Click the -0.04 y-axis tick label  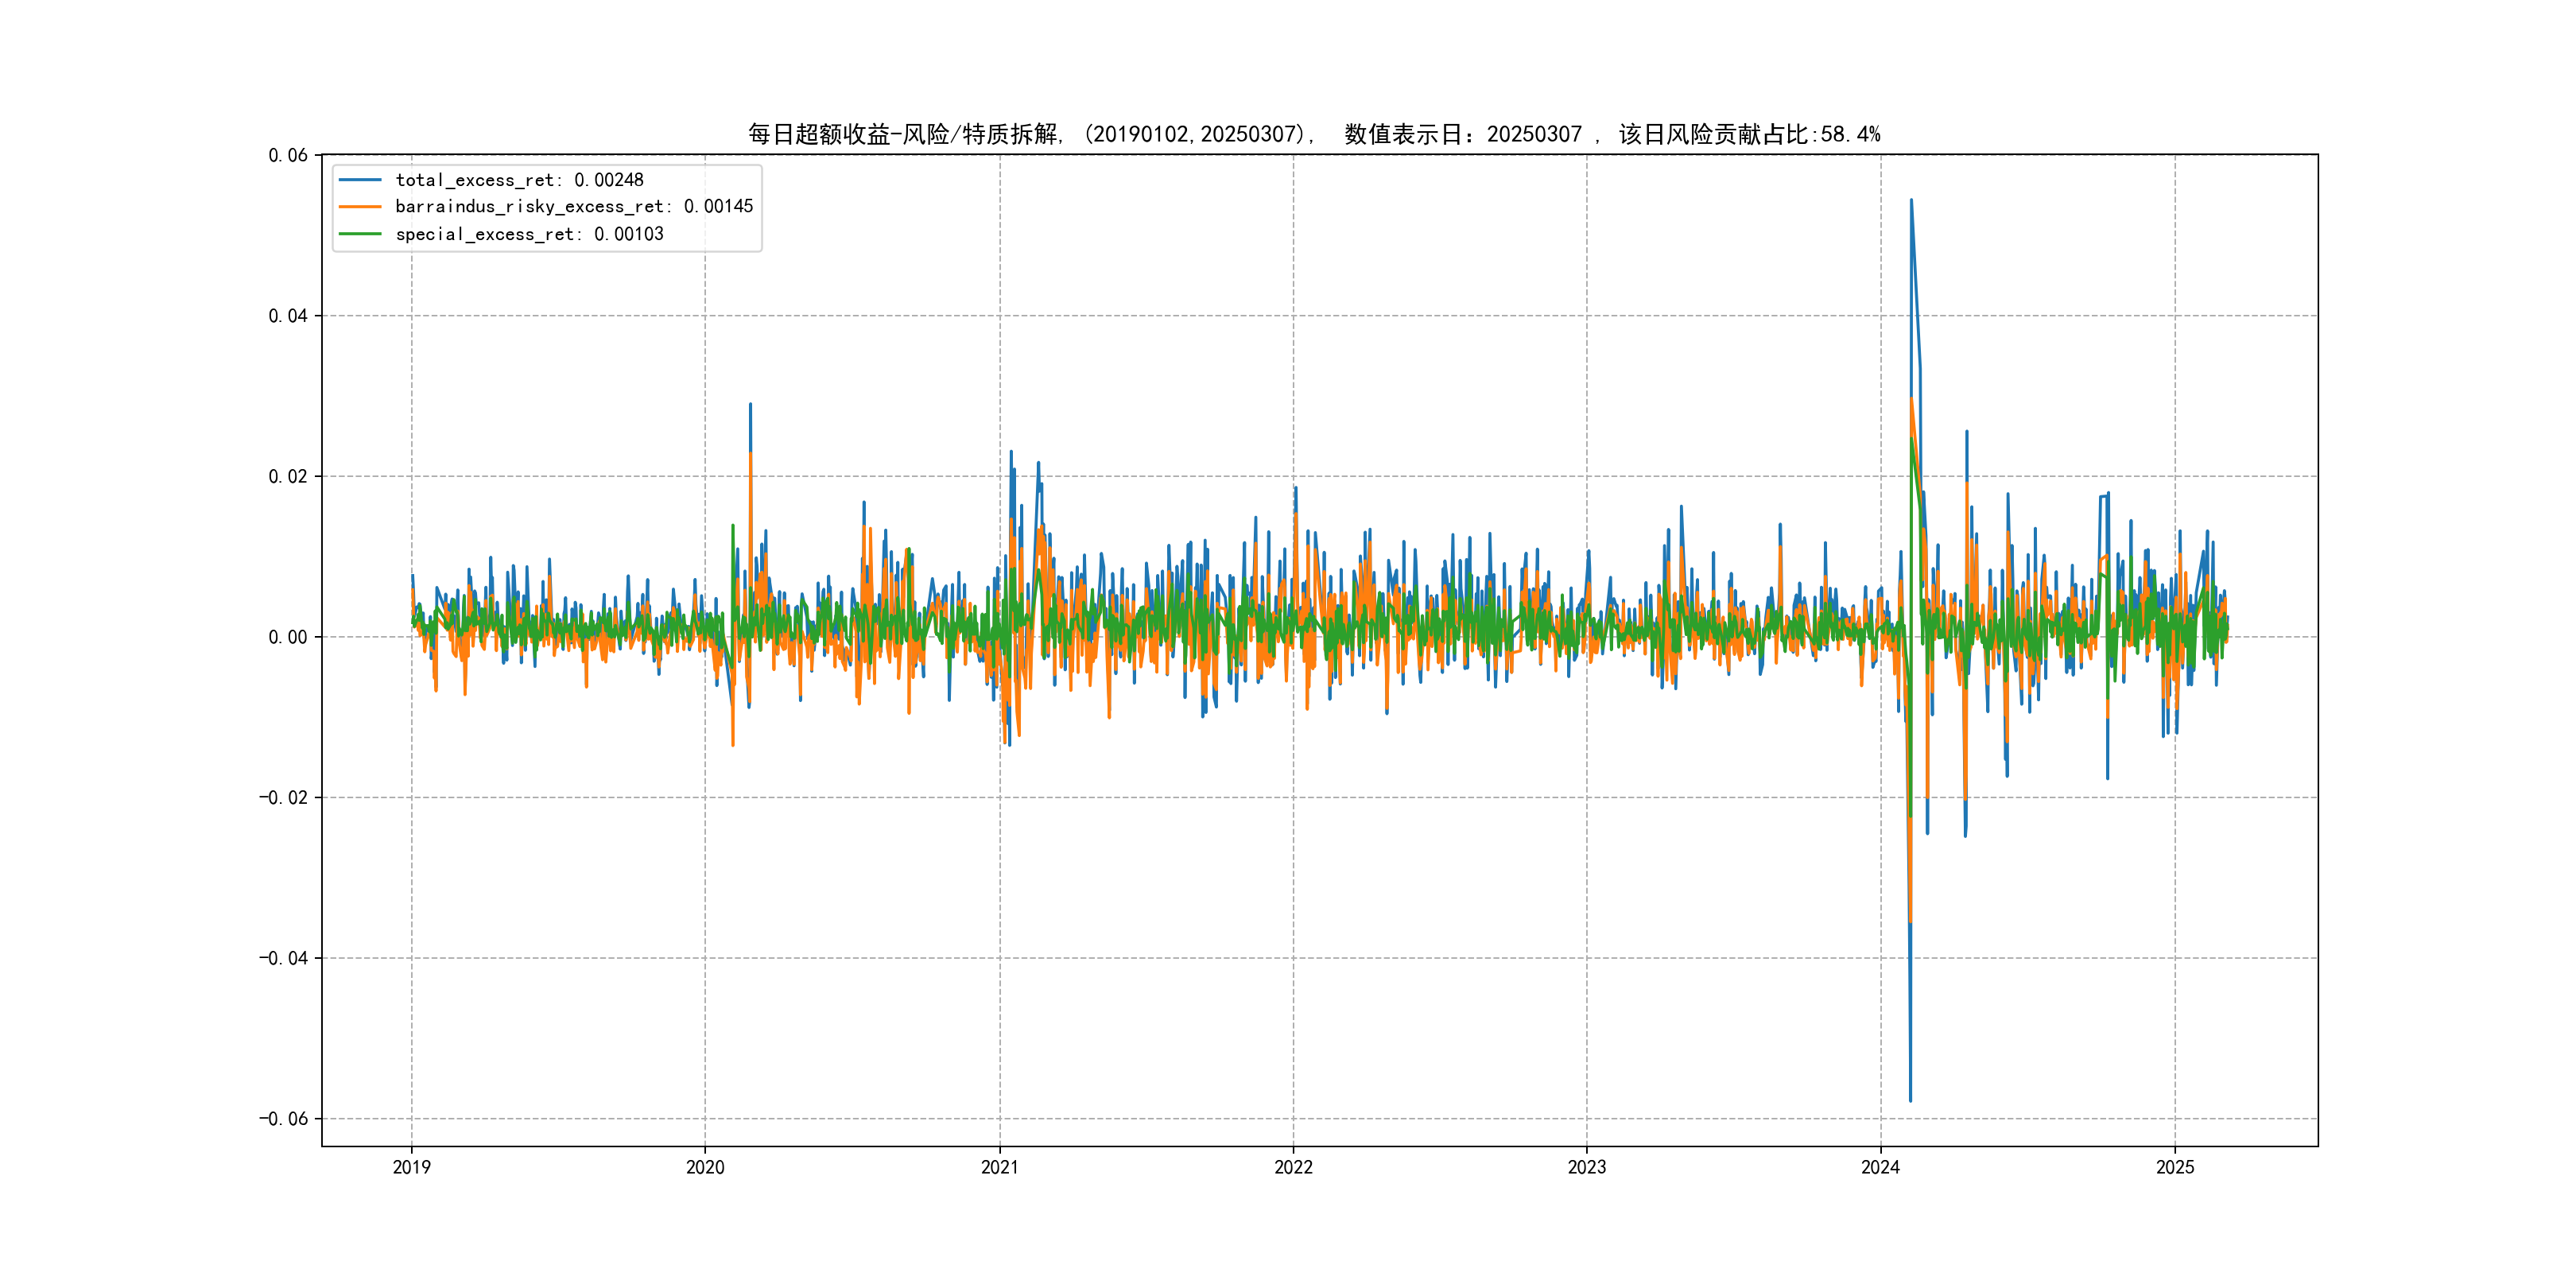pyautogui.click(x=283, y=958)
